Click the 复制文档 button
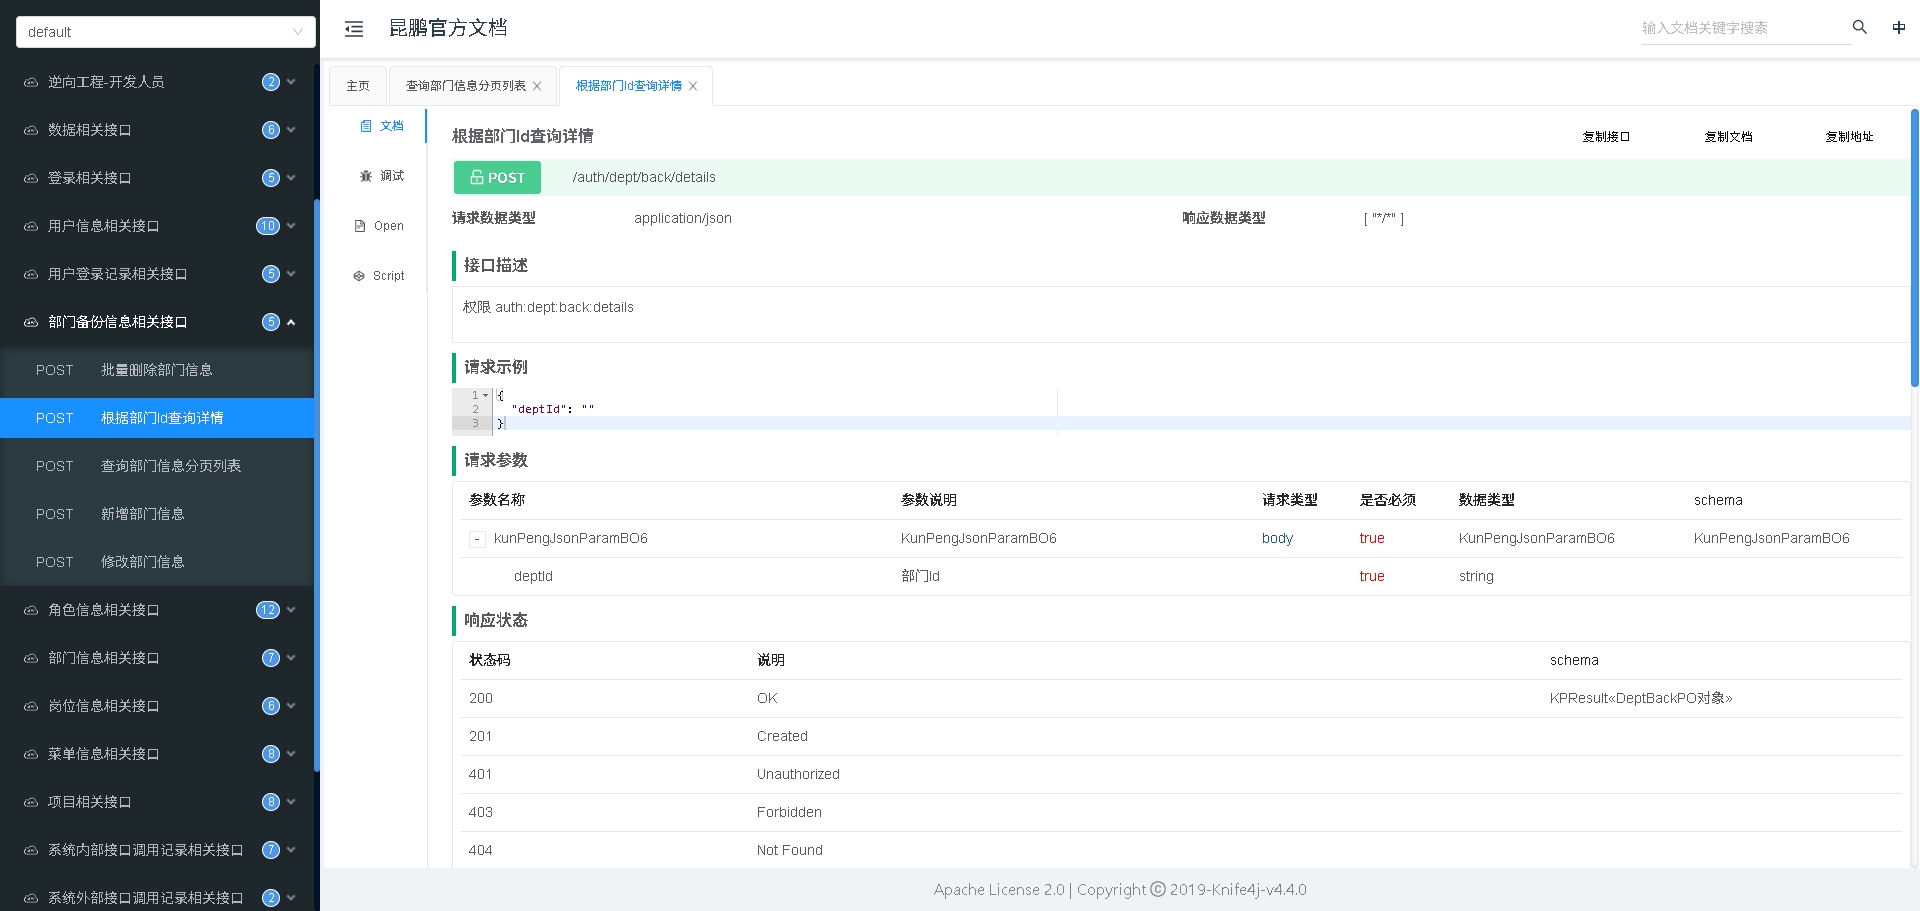This screenshot has height=911, width=1920. [x=1728, y=137]
